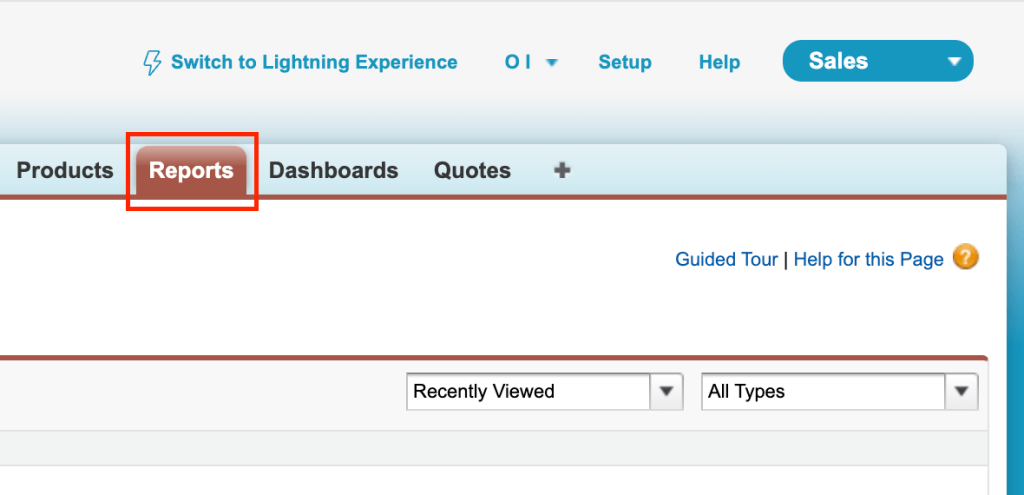This screenshot has width=1024, height=495.
Task: Click the orange question mark help icon
Action: click(x=966, y=257)
